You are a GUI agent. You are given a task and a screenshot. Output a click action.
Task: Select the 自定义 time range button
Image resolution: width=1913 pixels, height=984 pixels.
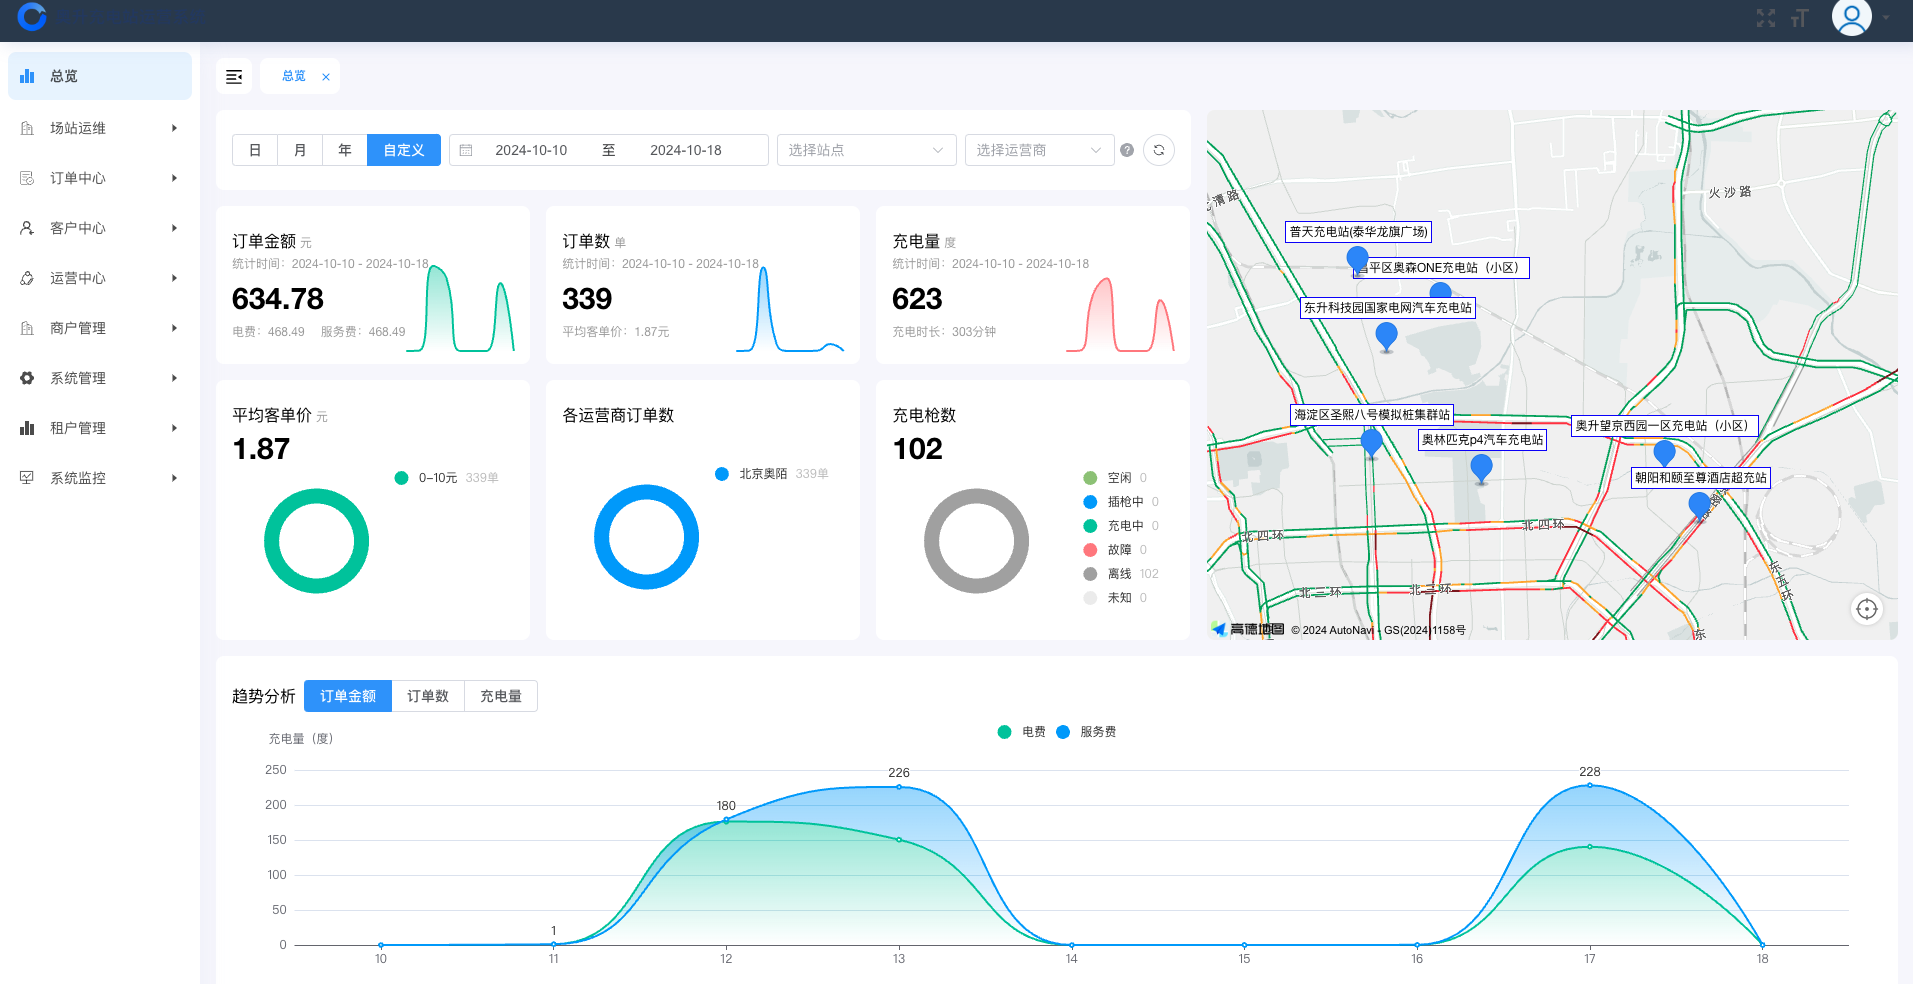click(x=404, y=150)
